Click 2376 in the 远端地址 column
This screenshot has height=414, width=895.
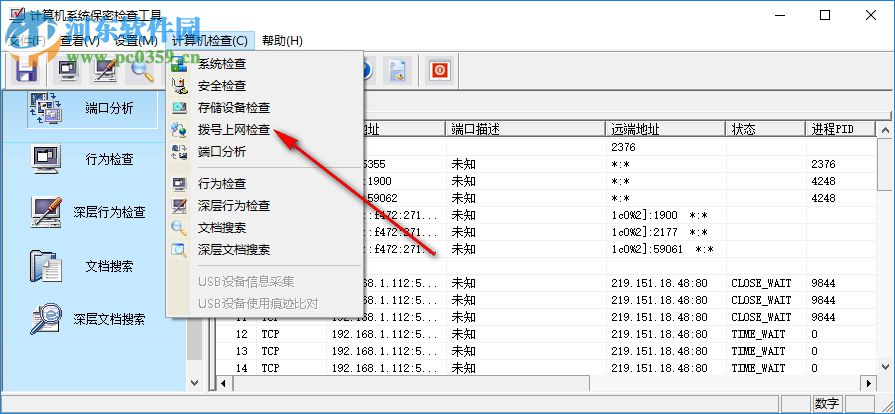623,147
